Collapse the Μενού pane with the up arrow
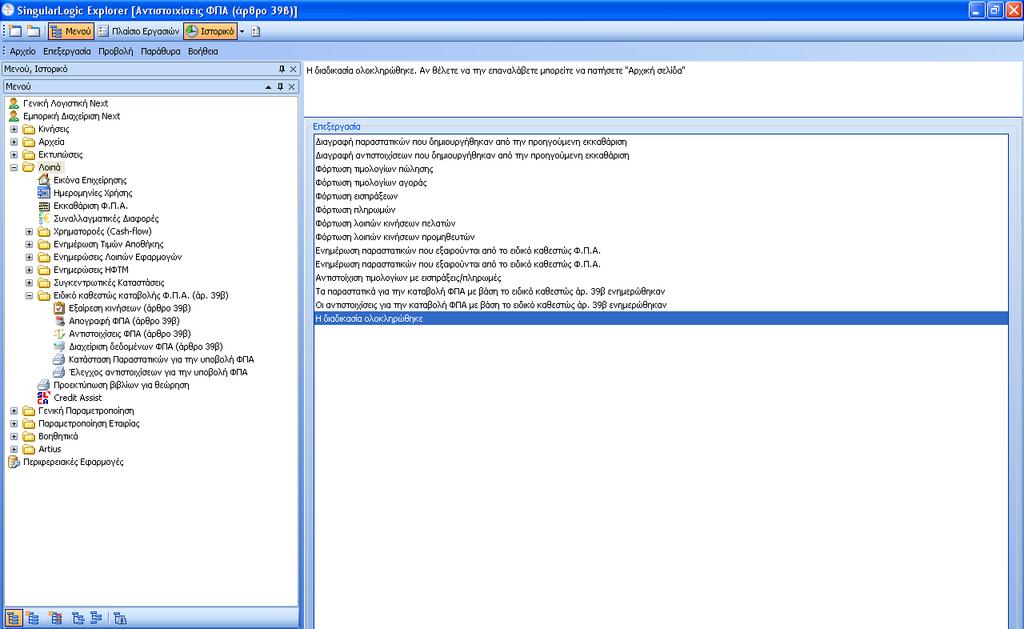This screenshot has height=629, width=1024. [268, 86]
